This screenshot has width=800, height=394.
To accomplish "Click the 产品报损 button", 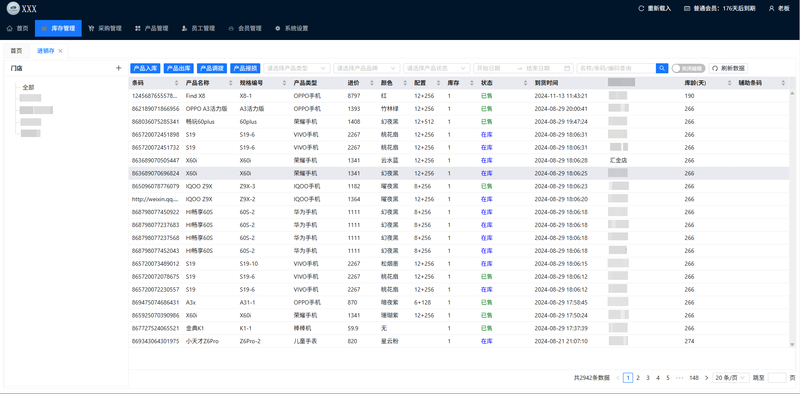I will click(x=245, y=68).
